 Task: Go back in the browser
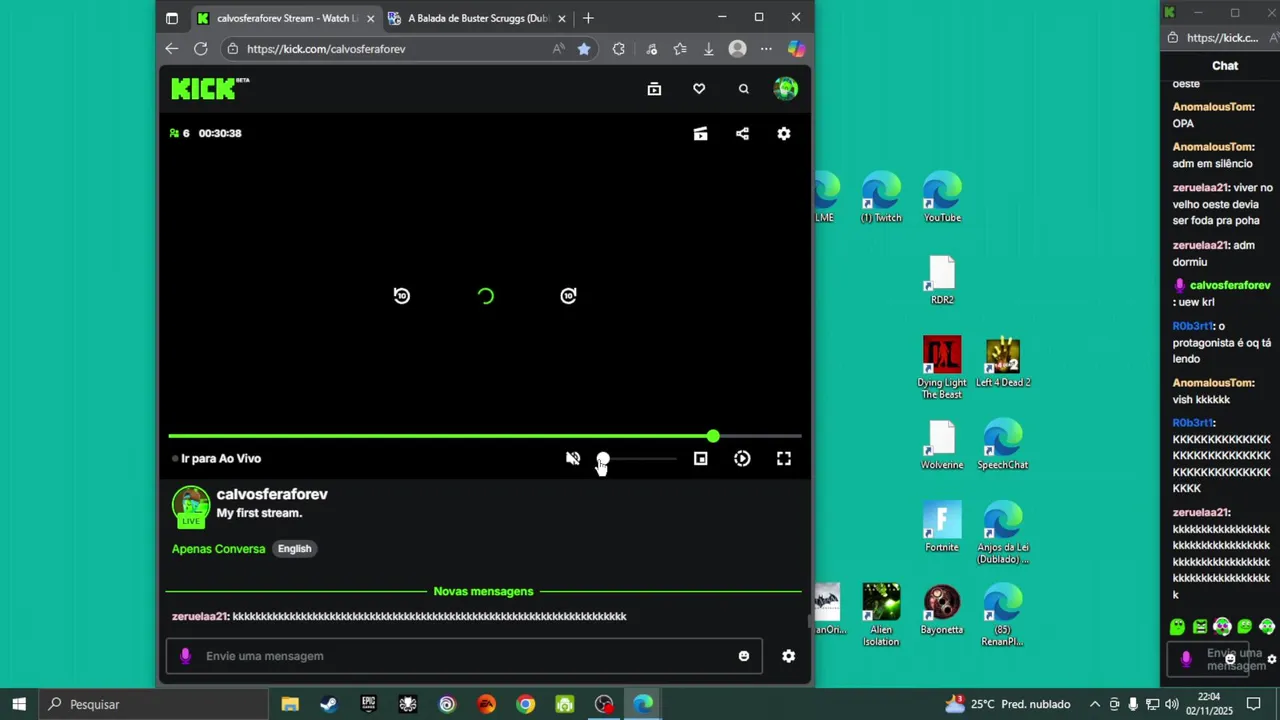pos(171,48)
